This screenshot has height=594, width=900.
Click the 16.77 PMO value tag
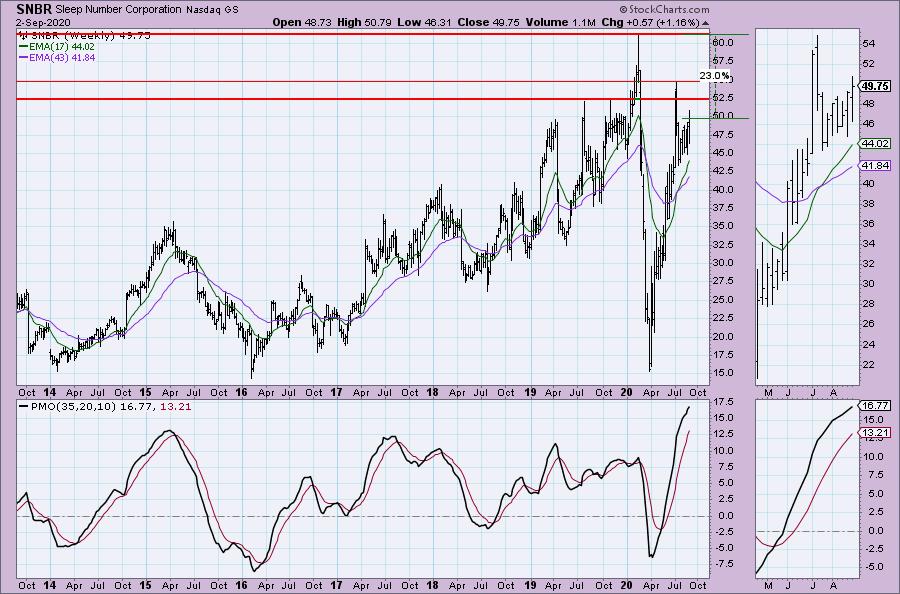(876, 405)
